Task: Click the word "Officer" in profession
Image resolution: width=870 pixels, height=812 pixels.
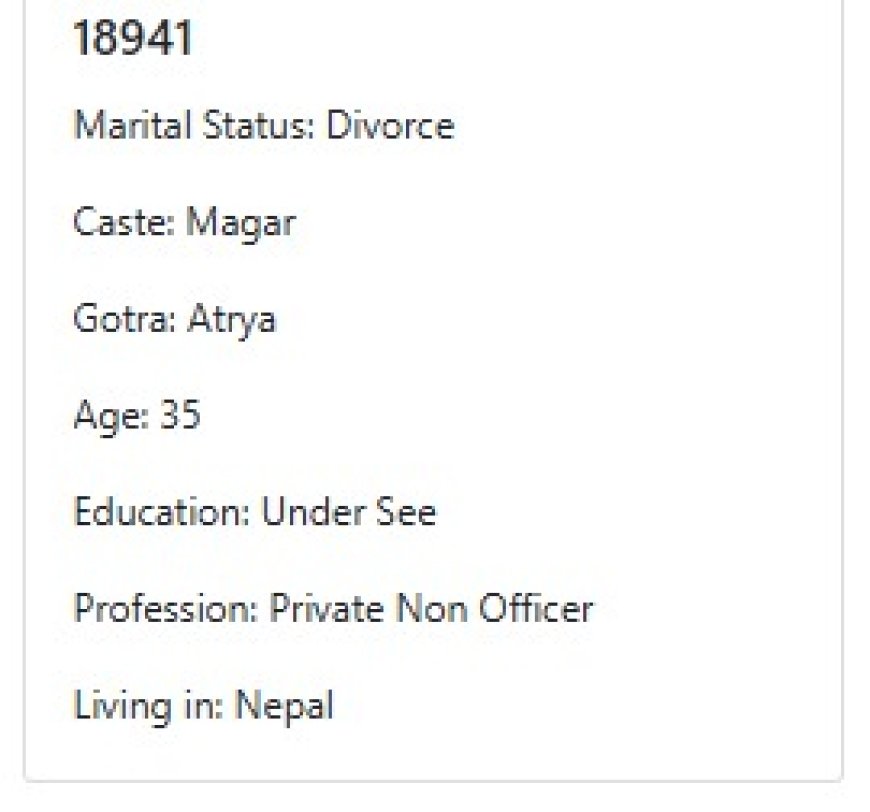Action: (x=536, y=608)
